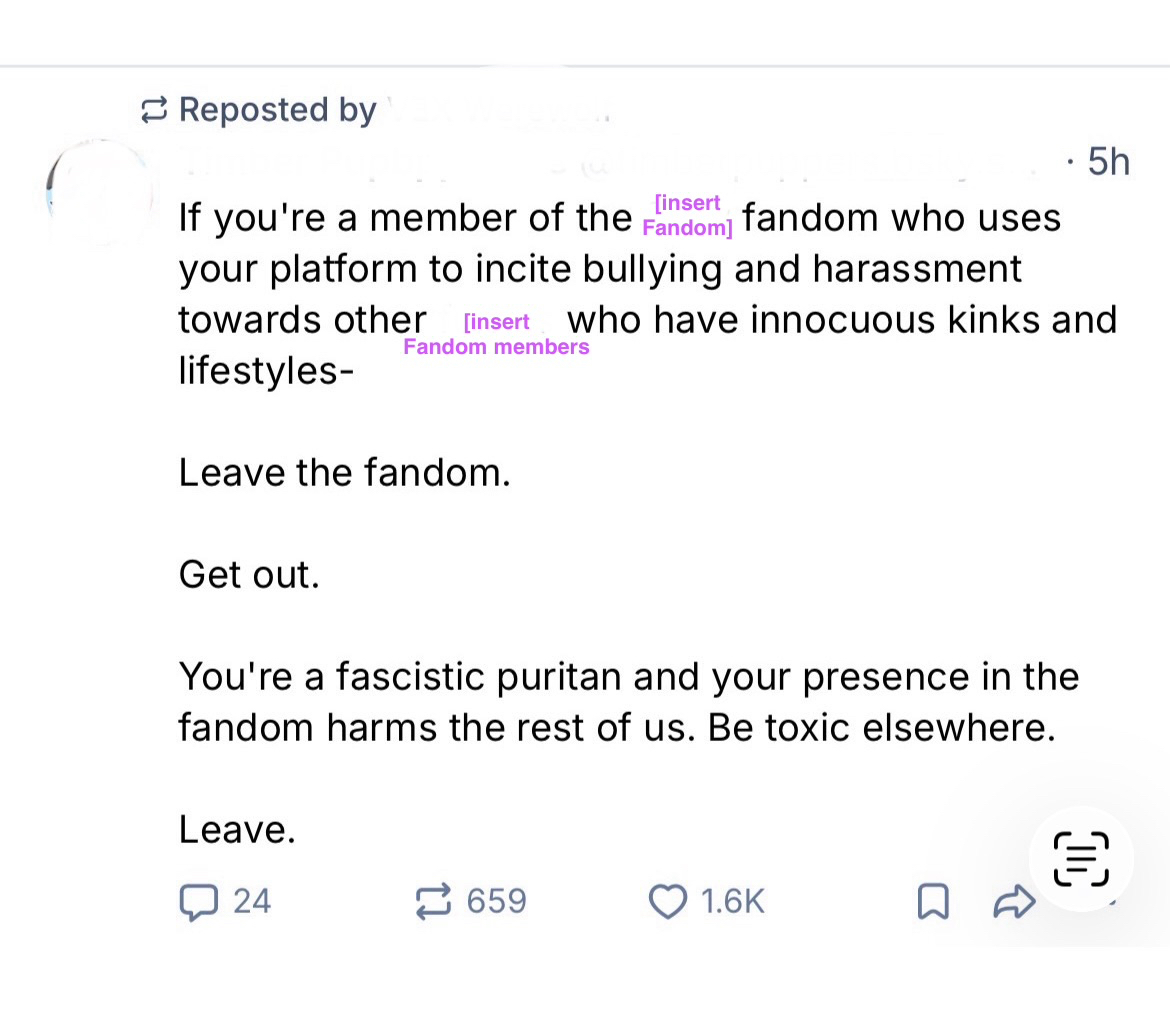Tap the repost arrows icon below the post

point(435,902)
